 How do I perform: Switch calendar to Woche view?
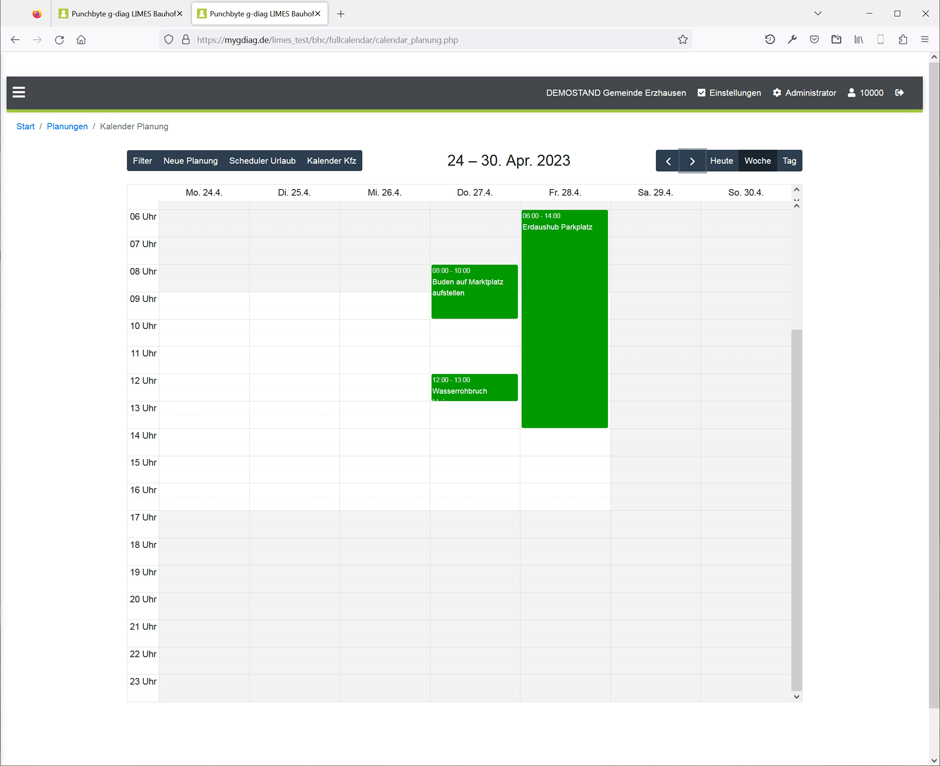[757, 161]
